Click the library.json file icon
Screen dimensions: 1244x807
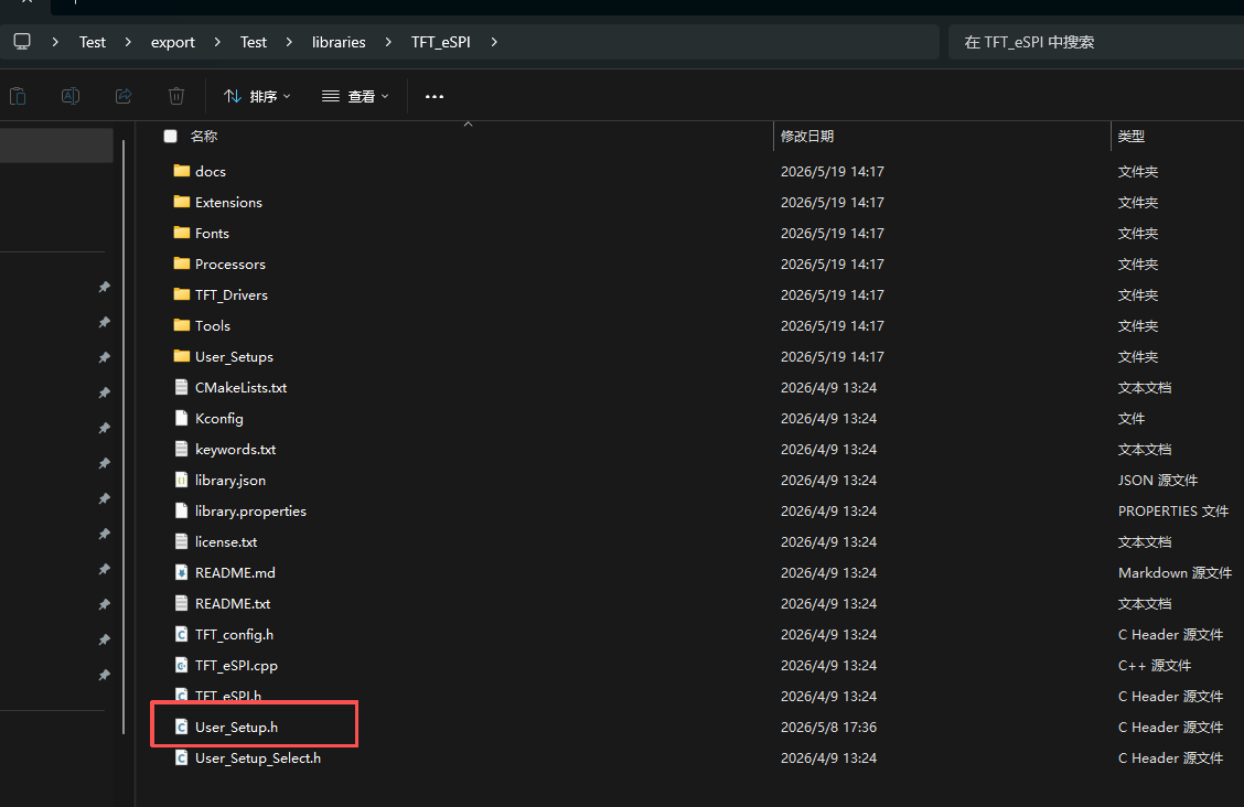(181, 480)
